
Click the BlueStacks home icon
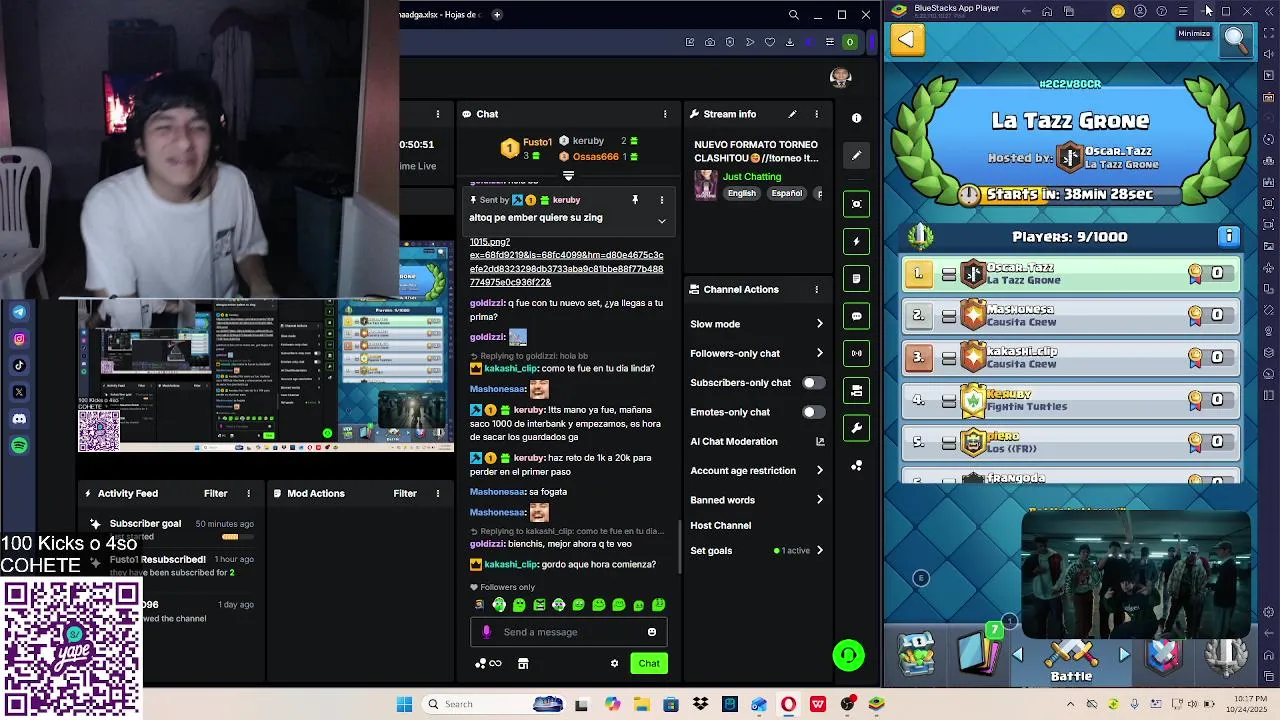pos(1047,11)
